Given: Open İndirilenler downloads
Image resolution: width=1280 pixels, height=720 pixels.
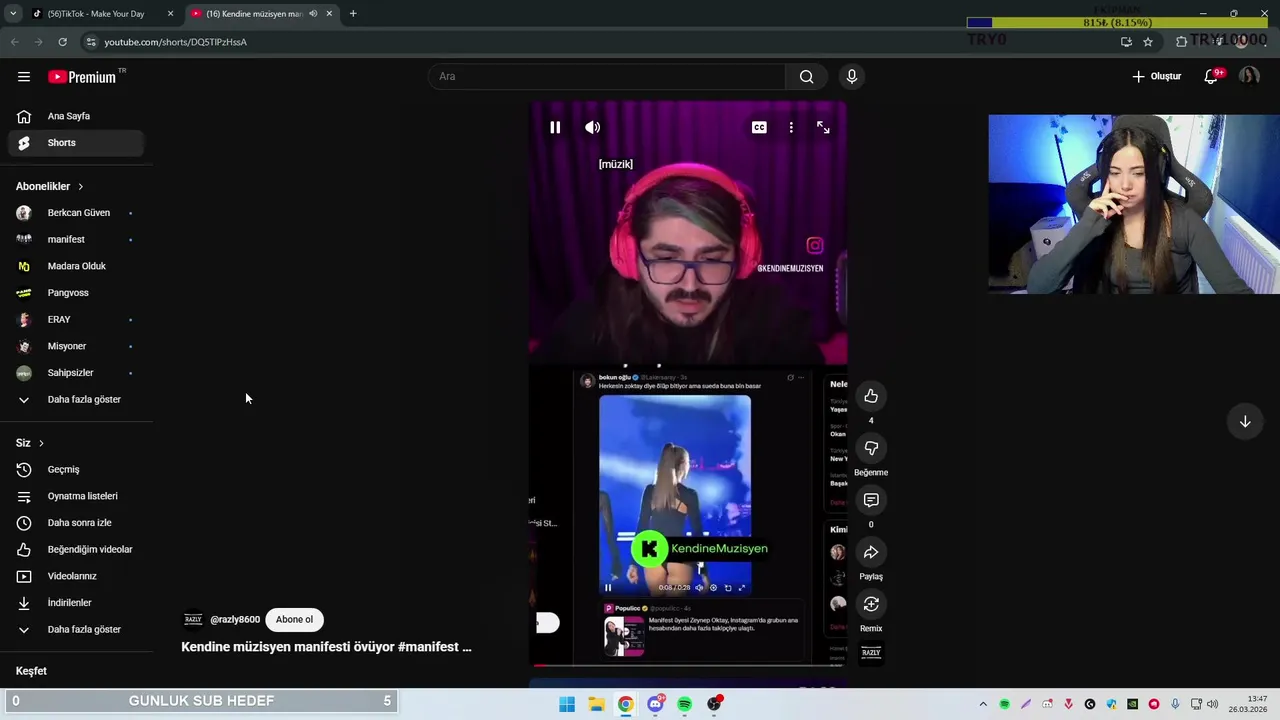Looking at the screenshot, I should click(x=76, y=603).
